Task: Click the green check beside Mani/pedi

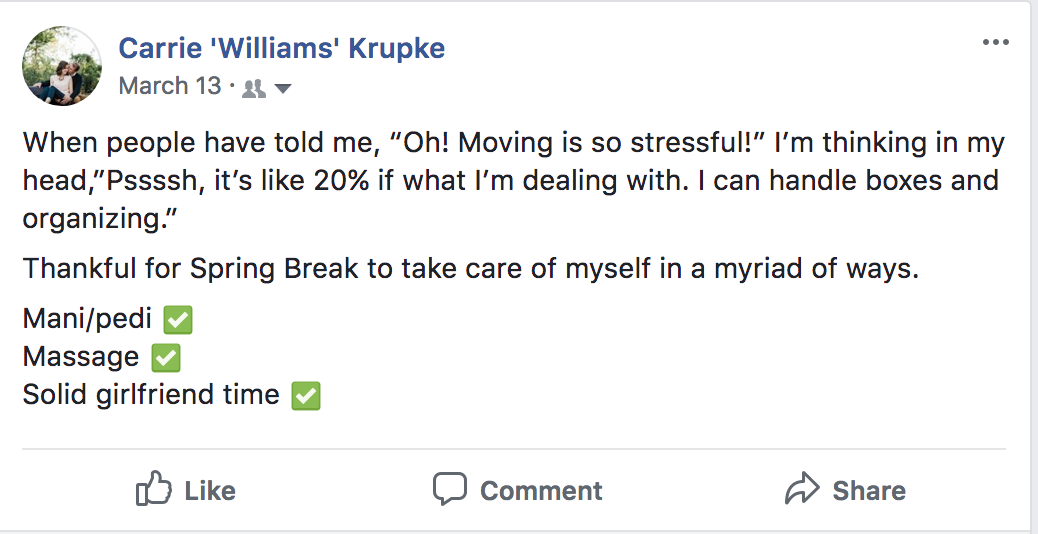Action: click(178, 320)
